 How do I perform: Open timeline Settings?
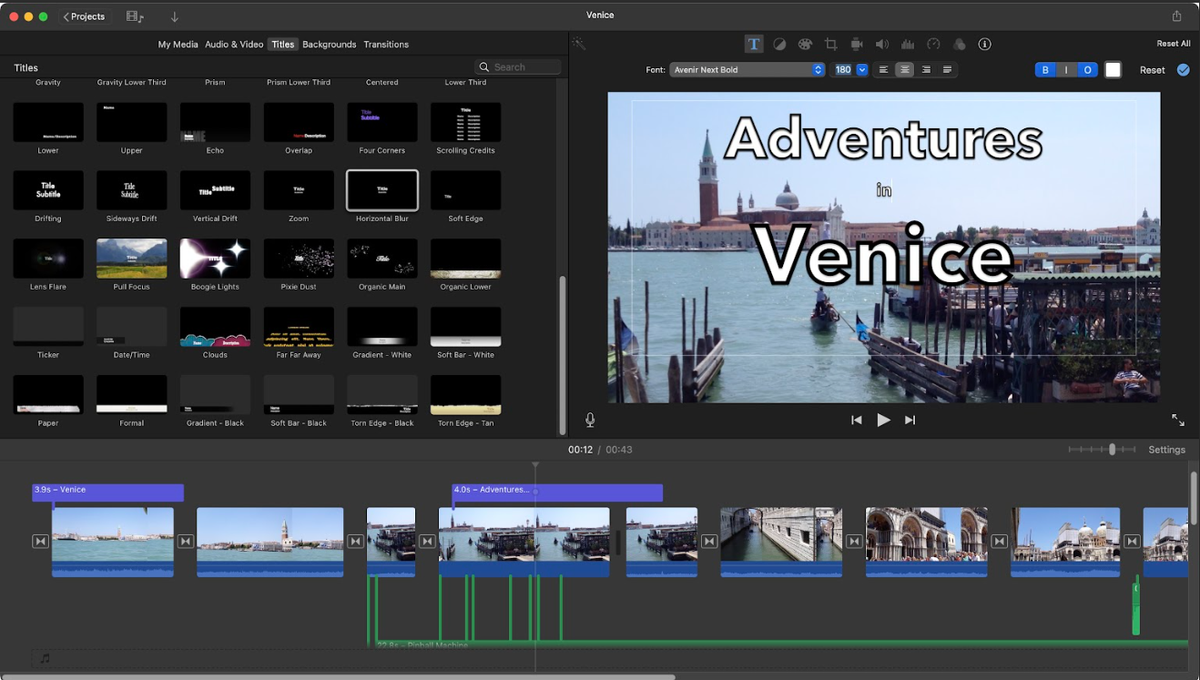pos(1166,449)
